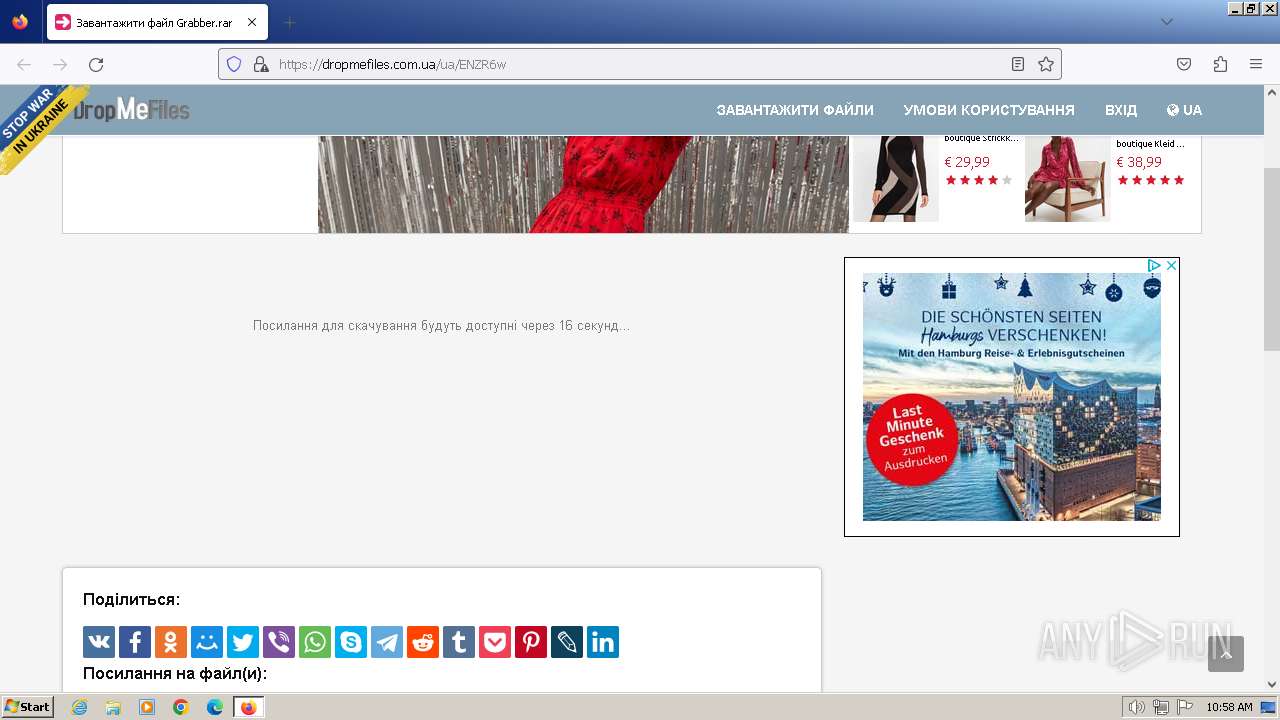Save link to Pocket share icon
The height and width of the screenshot is (720, 1280).
click(495, 642)
